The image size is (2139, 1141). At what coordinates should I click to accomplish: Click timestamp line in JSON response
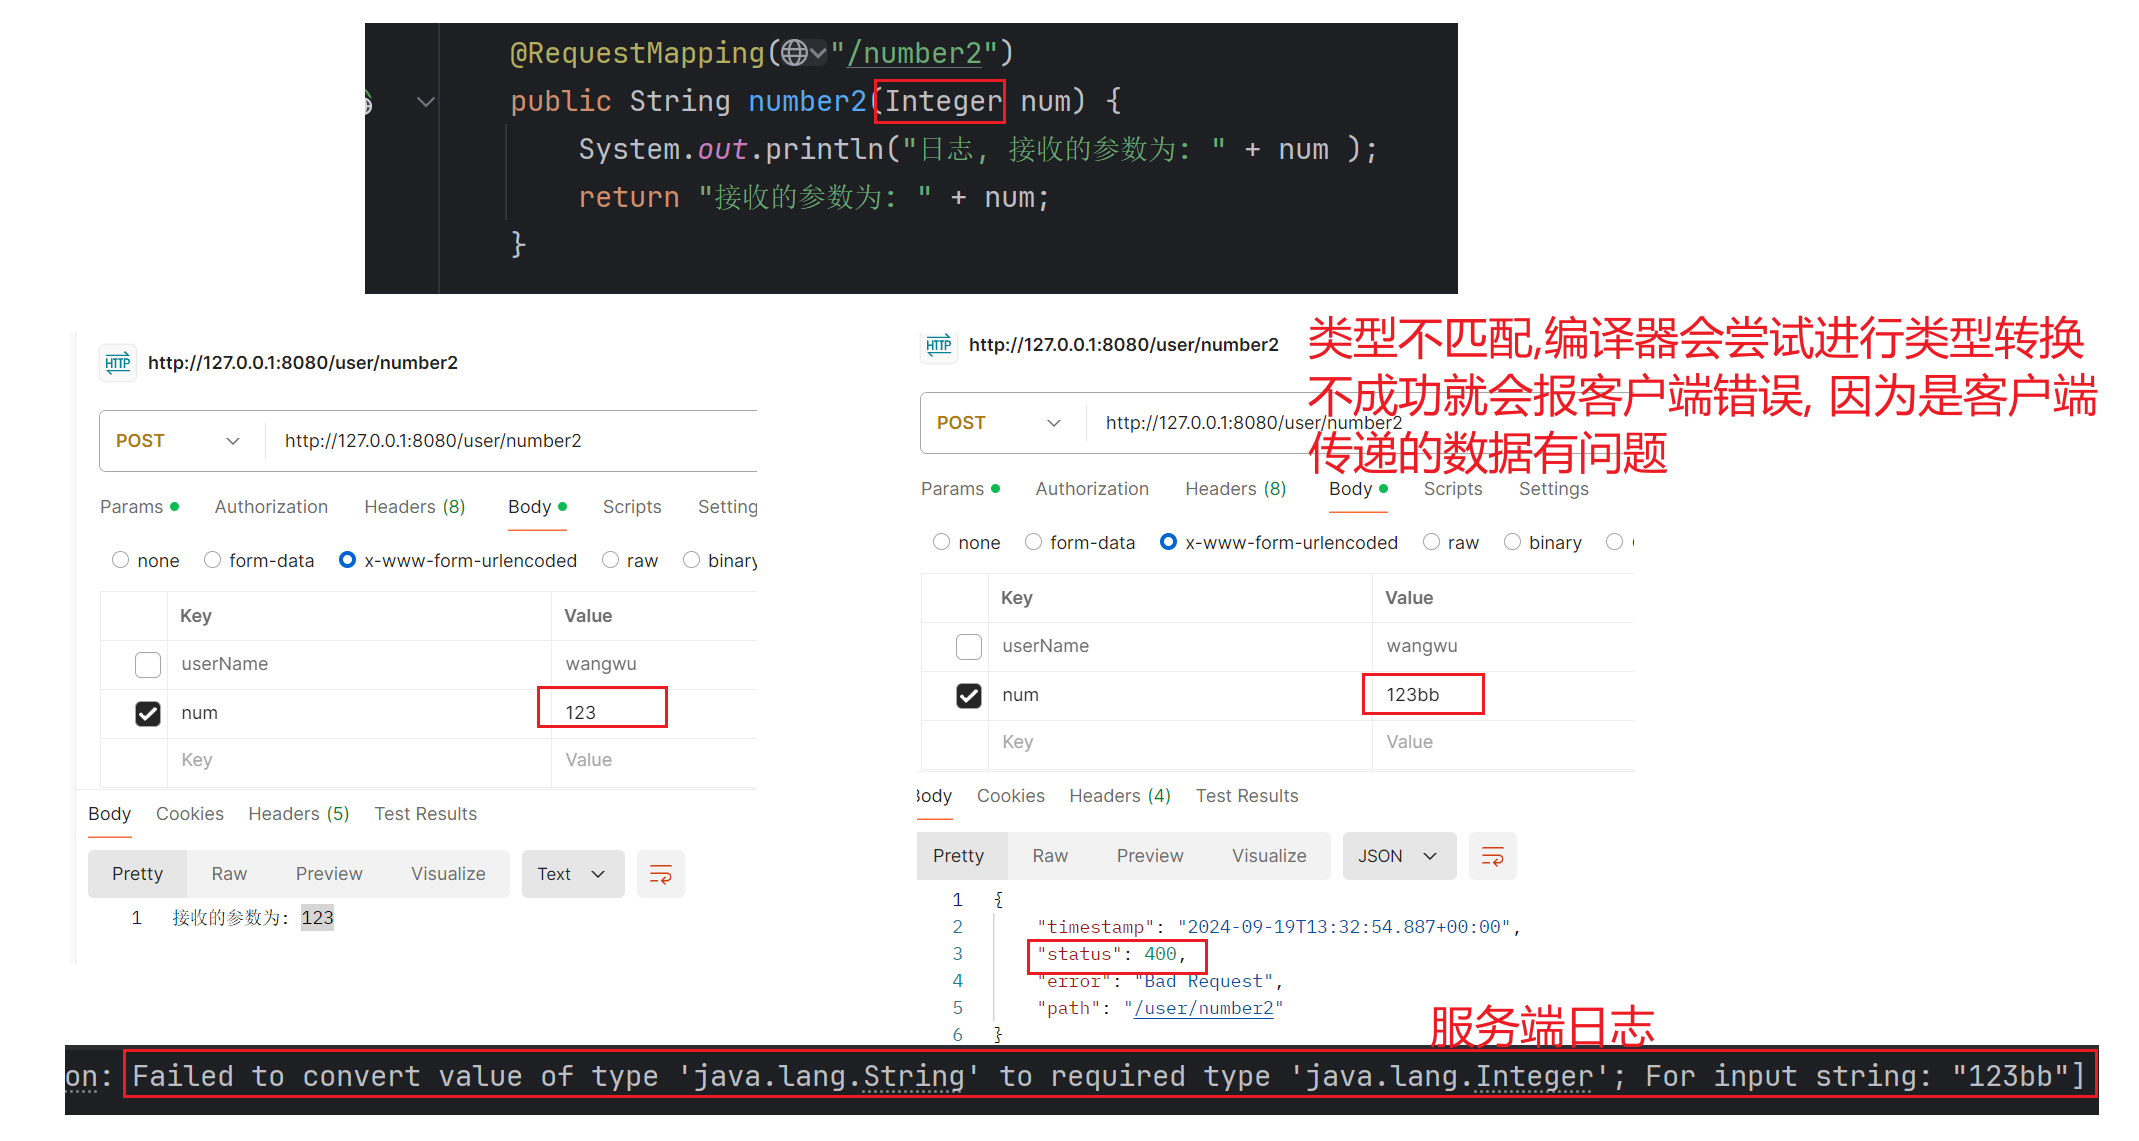pyautogui.click(x=1278, y=927)
